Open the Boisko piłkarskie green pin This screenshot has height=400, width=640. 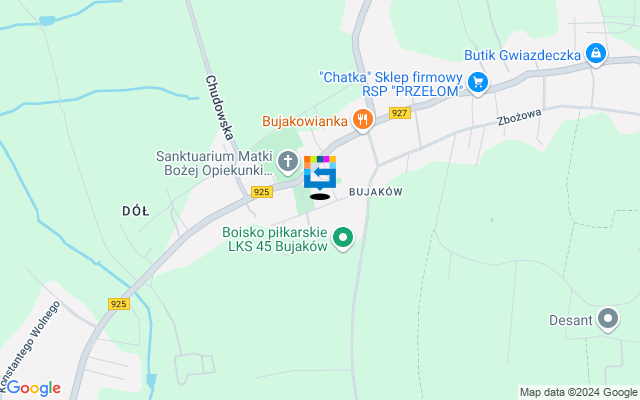(x=343, y=238)
